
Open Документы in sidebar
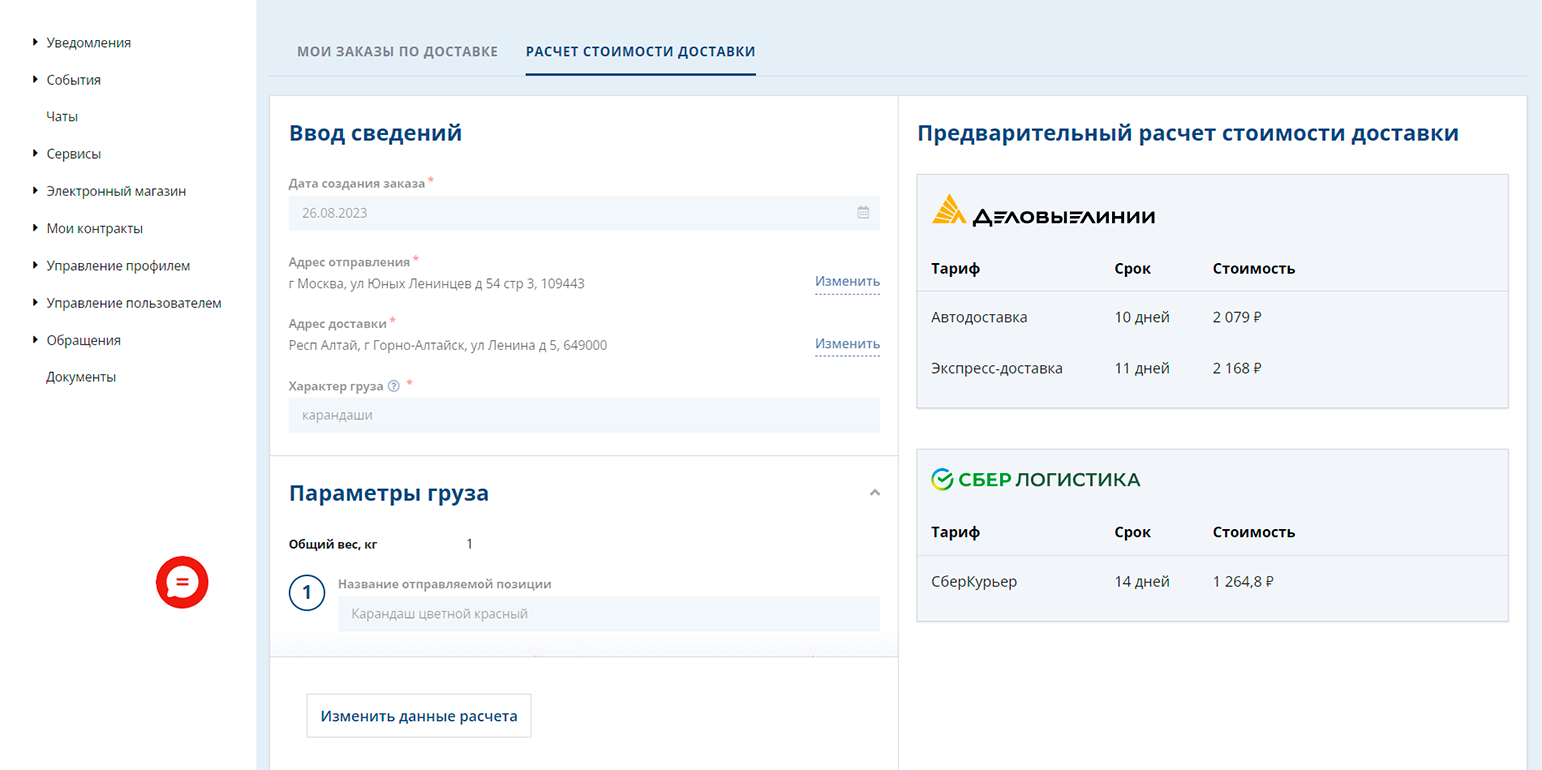coord(81,377)
